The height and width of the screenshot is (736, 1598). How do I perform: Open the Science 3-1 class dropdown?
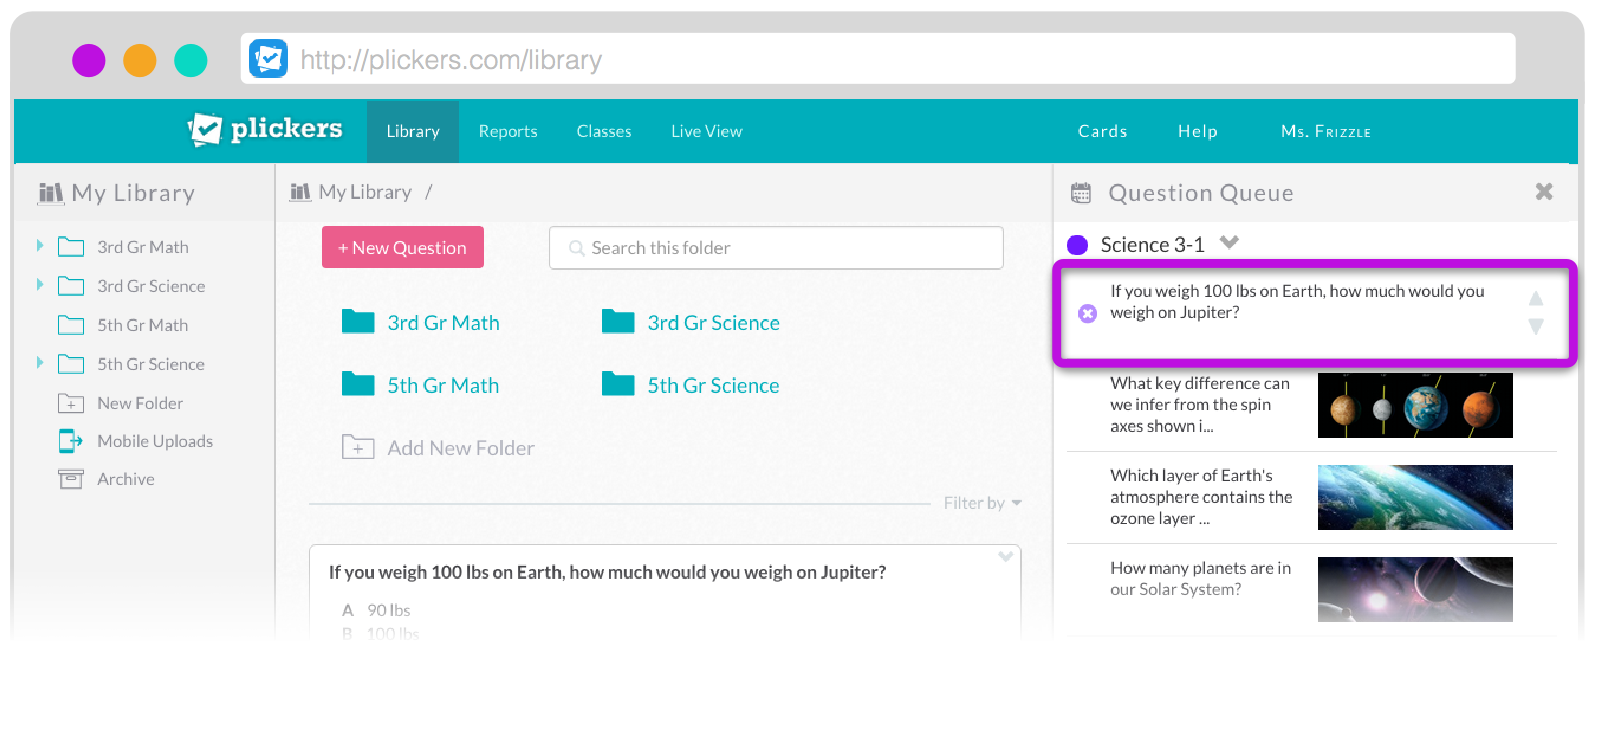tap(1229, 243)
